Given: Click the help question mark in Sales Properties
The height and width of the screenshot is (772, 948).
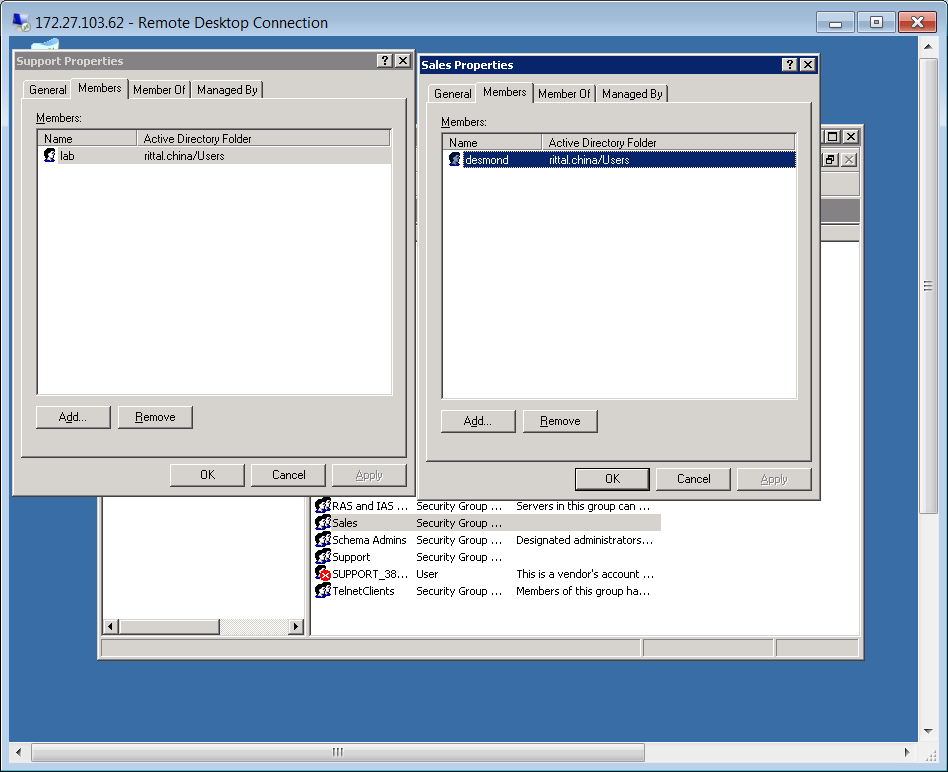Looking at the screenshot, I should pyautogui.click(x=790, y=65).
